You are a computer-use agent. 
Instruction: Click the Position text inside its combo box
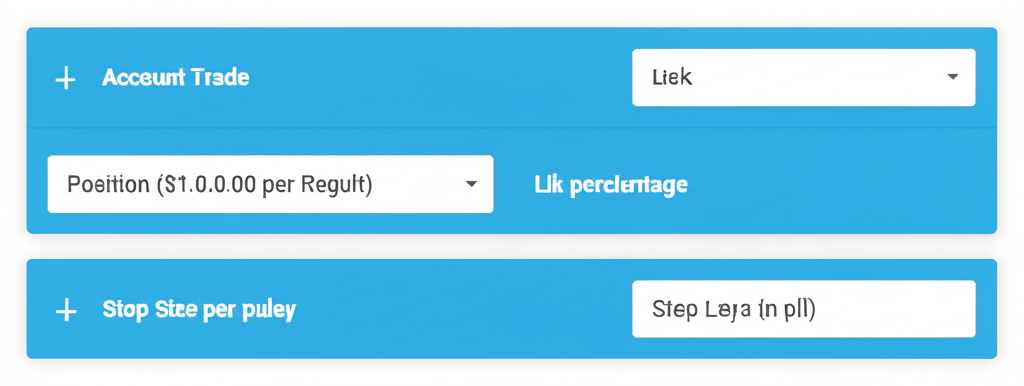pos(219,185)
